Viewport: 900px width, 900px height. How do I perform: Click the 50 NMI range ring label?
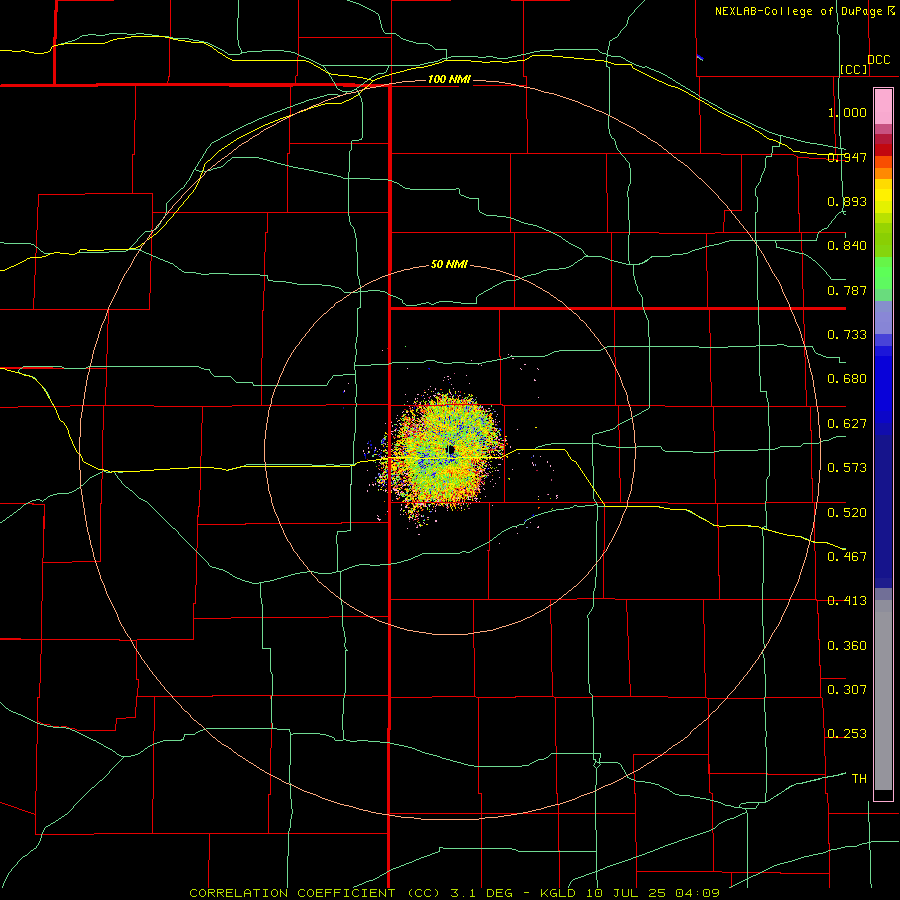tap(449, 265)
